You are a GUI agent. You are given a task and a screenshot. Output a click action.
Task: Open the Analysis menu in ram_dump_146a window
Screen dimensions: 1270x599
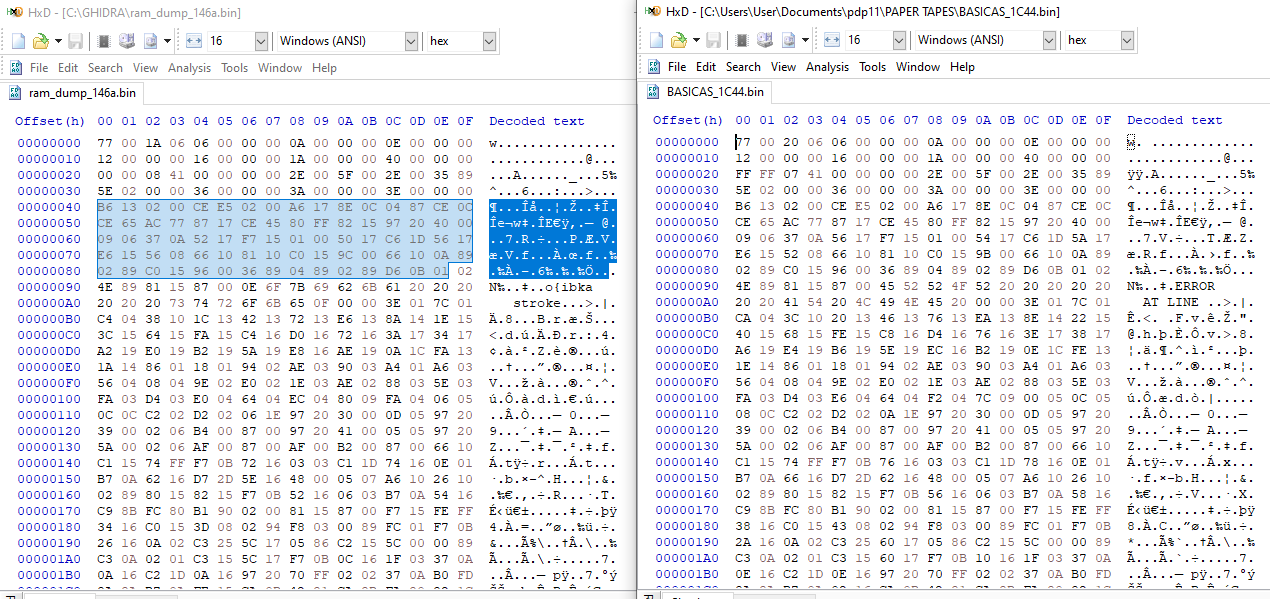point(189,68)
